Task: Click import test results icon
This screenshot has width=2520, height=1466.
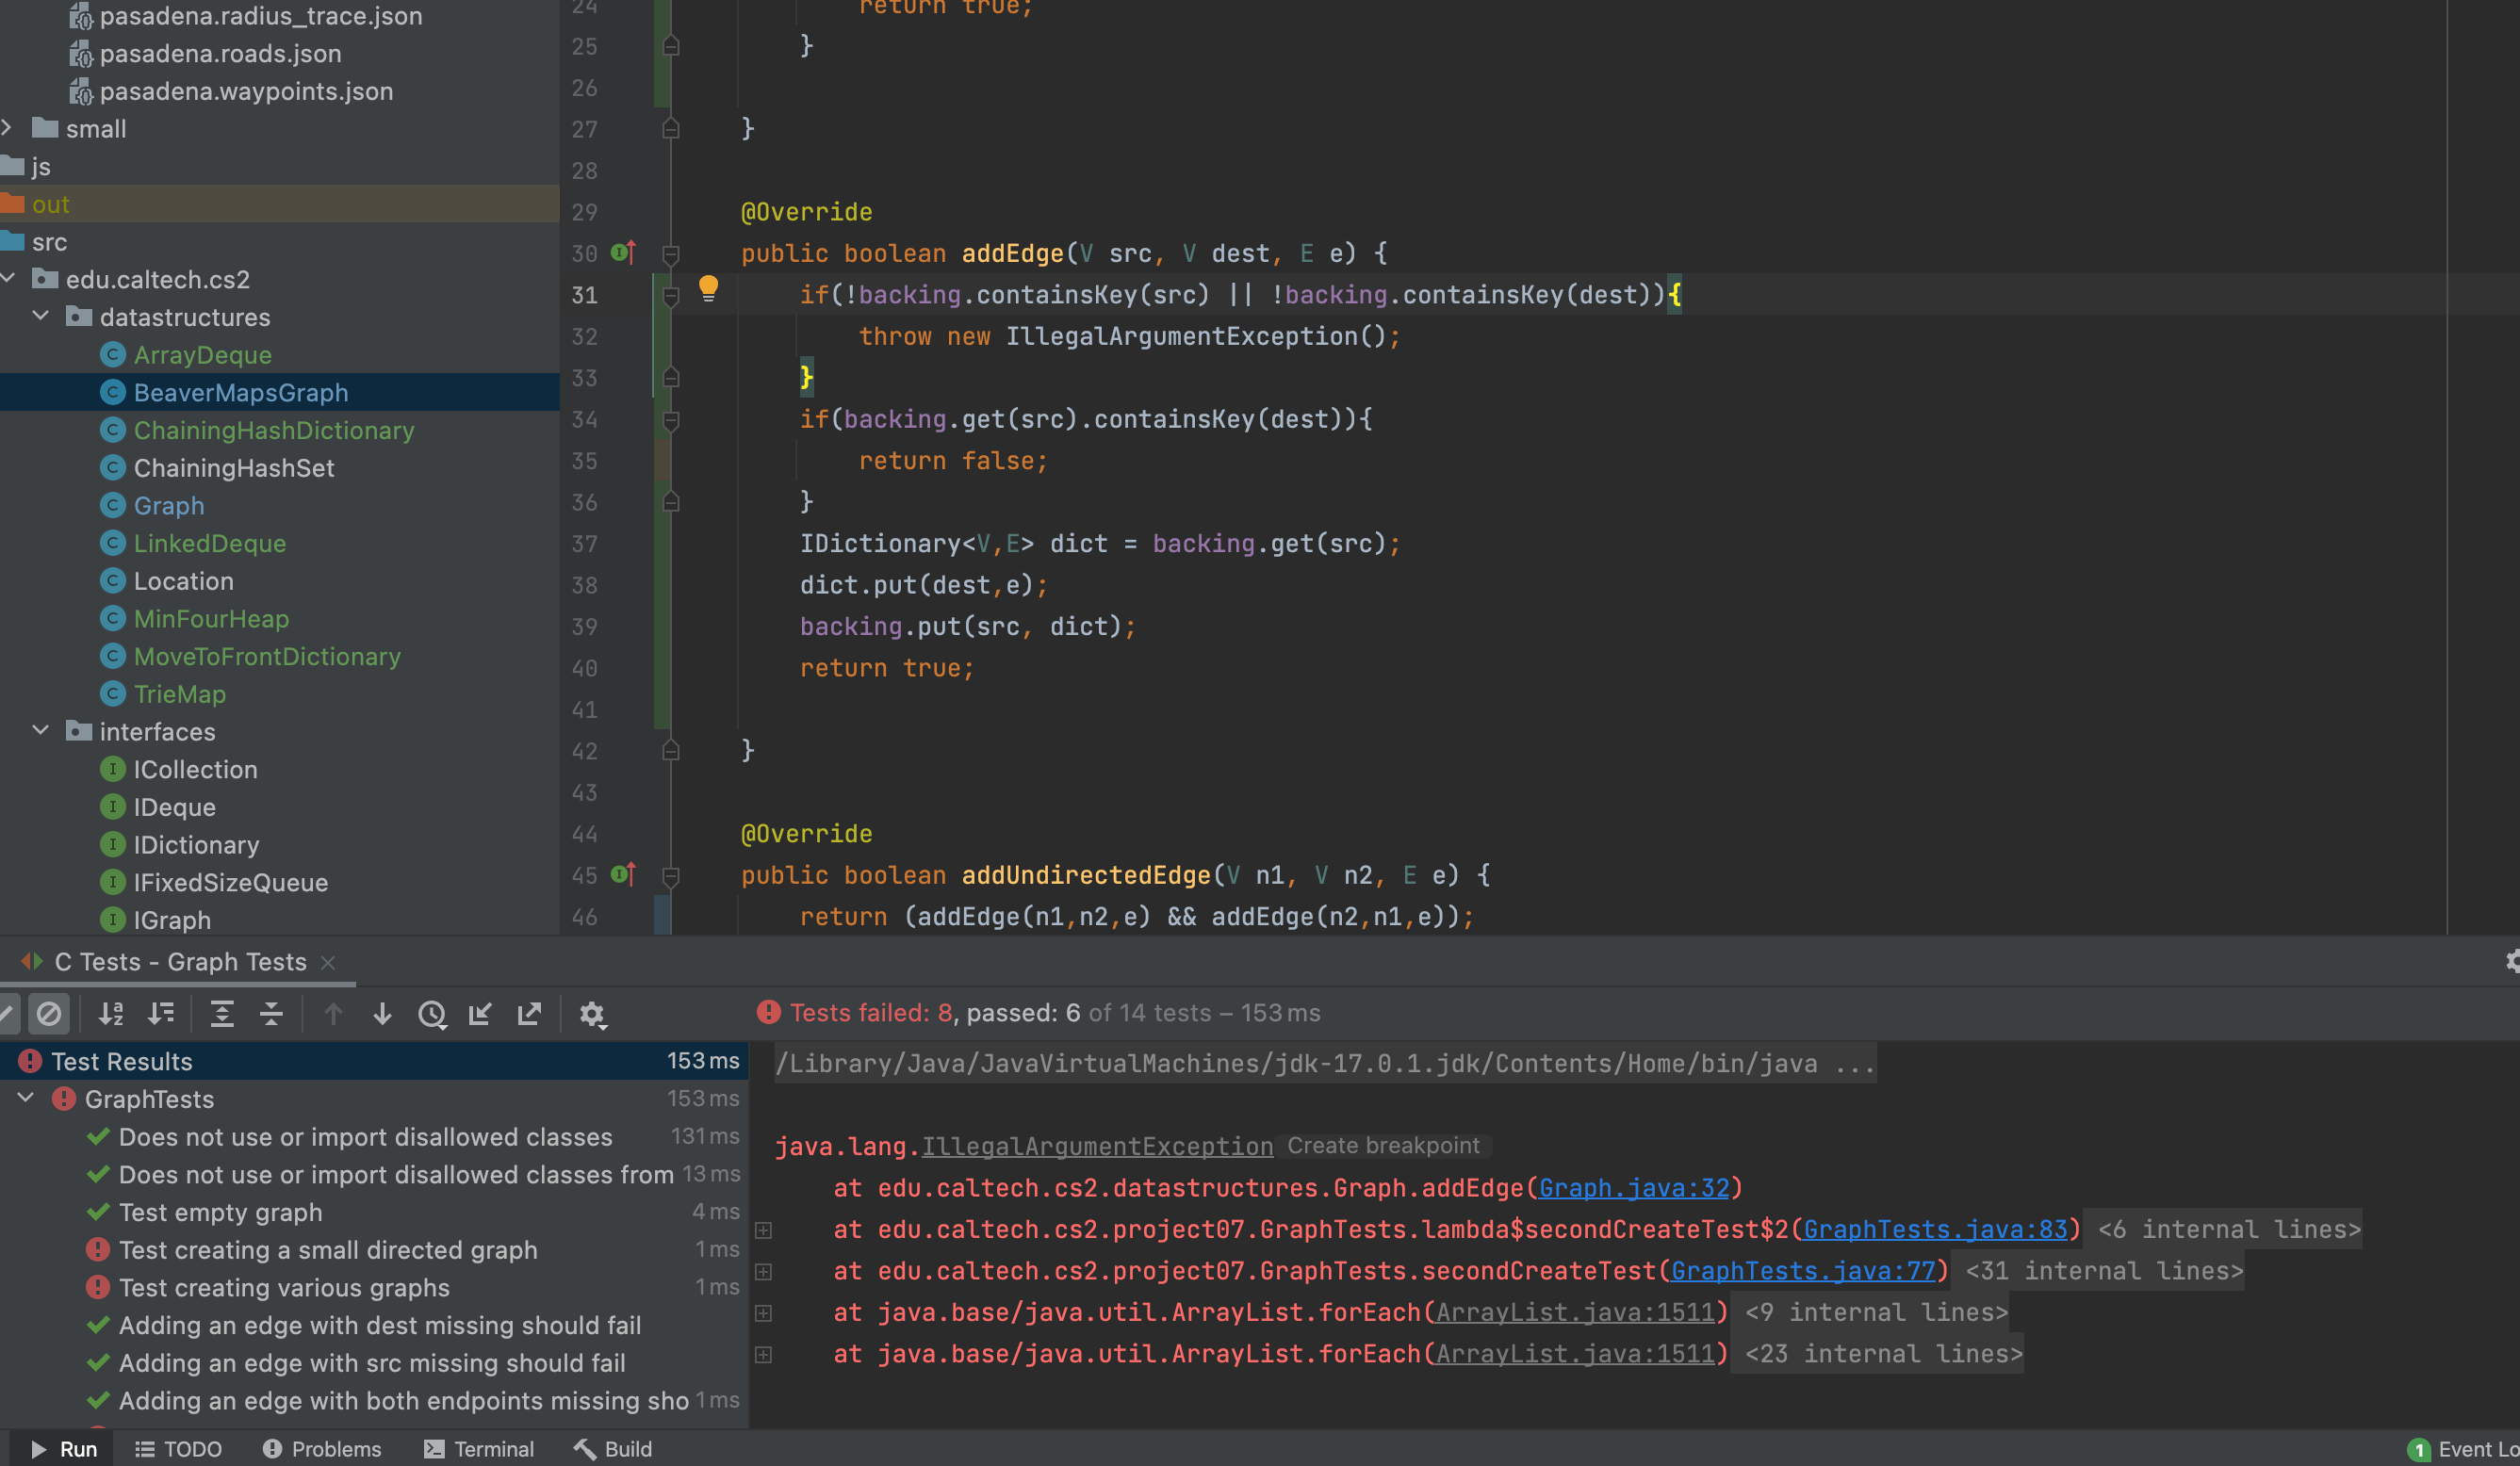Action: [480, 1014]
